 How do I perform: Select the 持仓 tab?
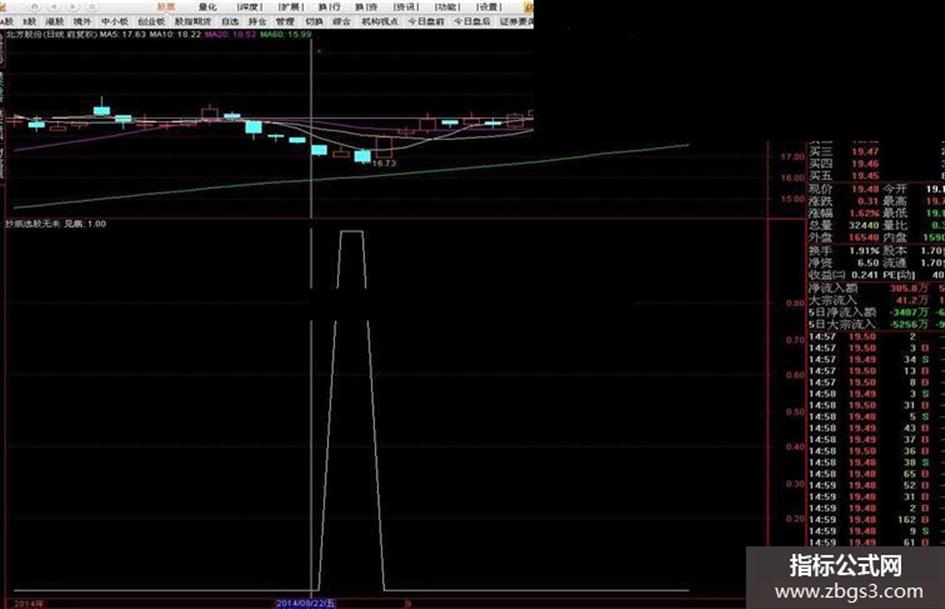click(257, 21)
